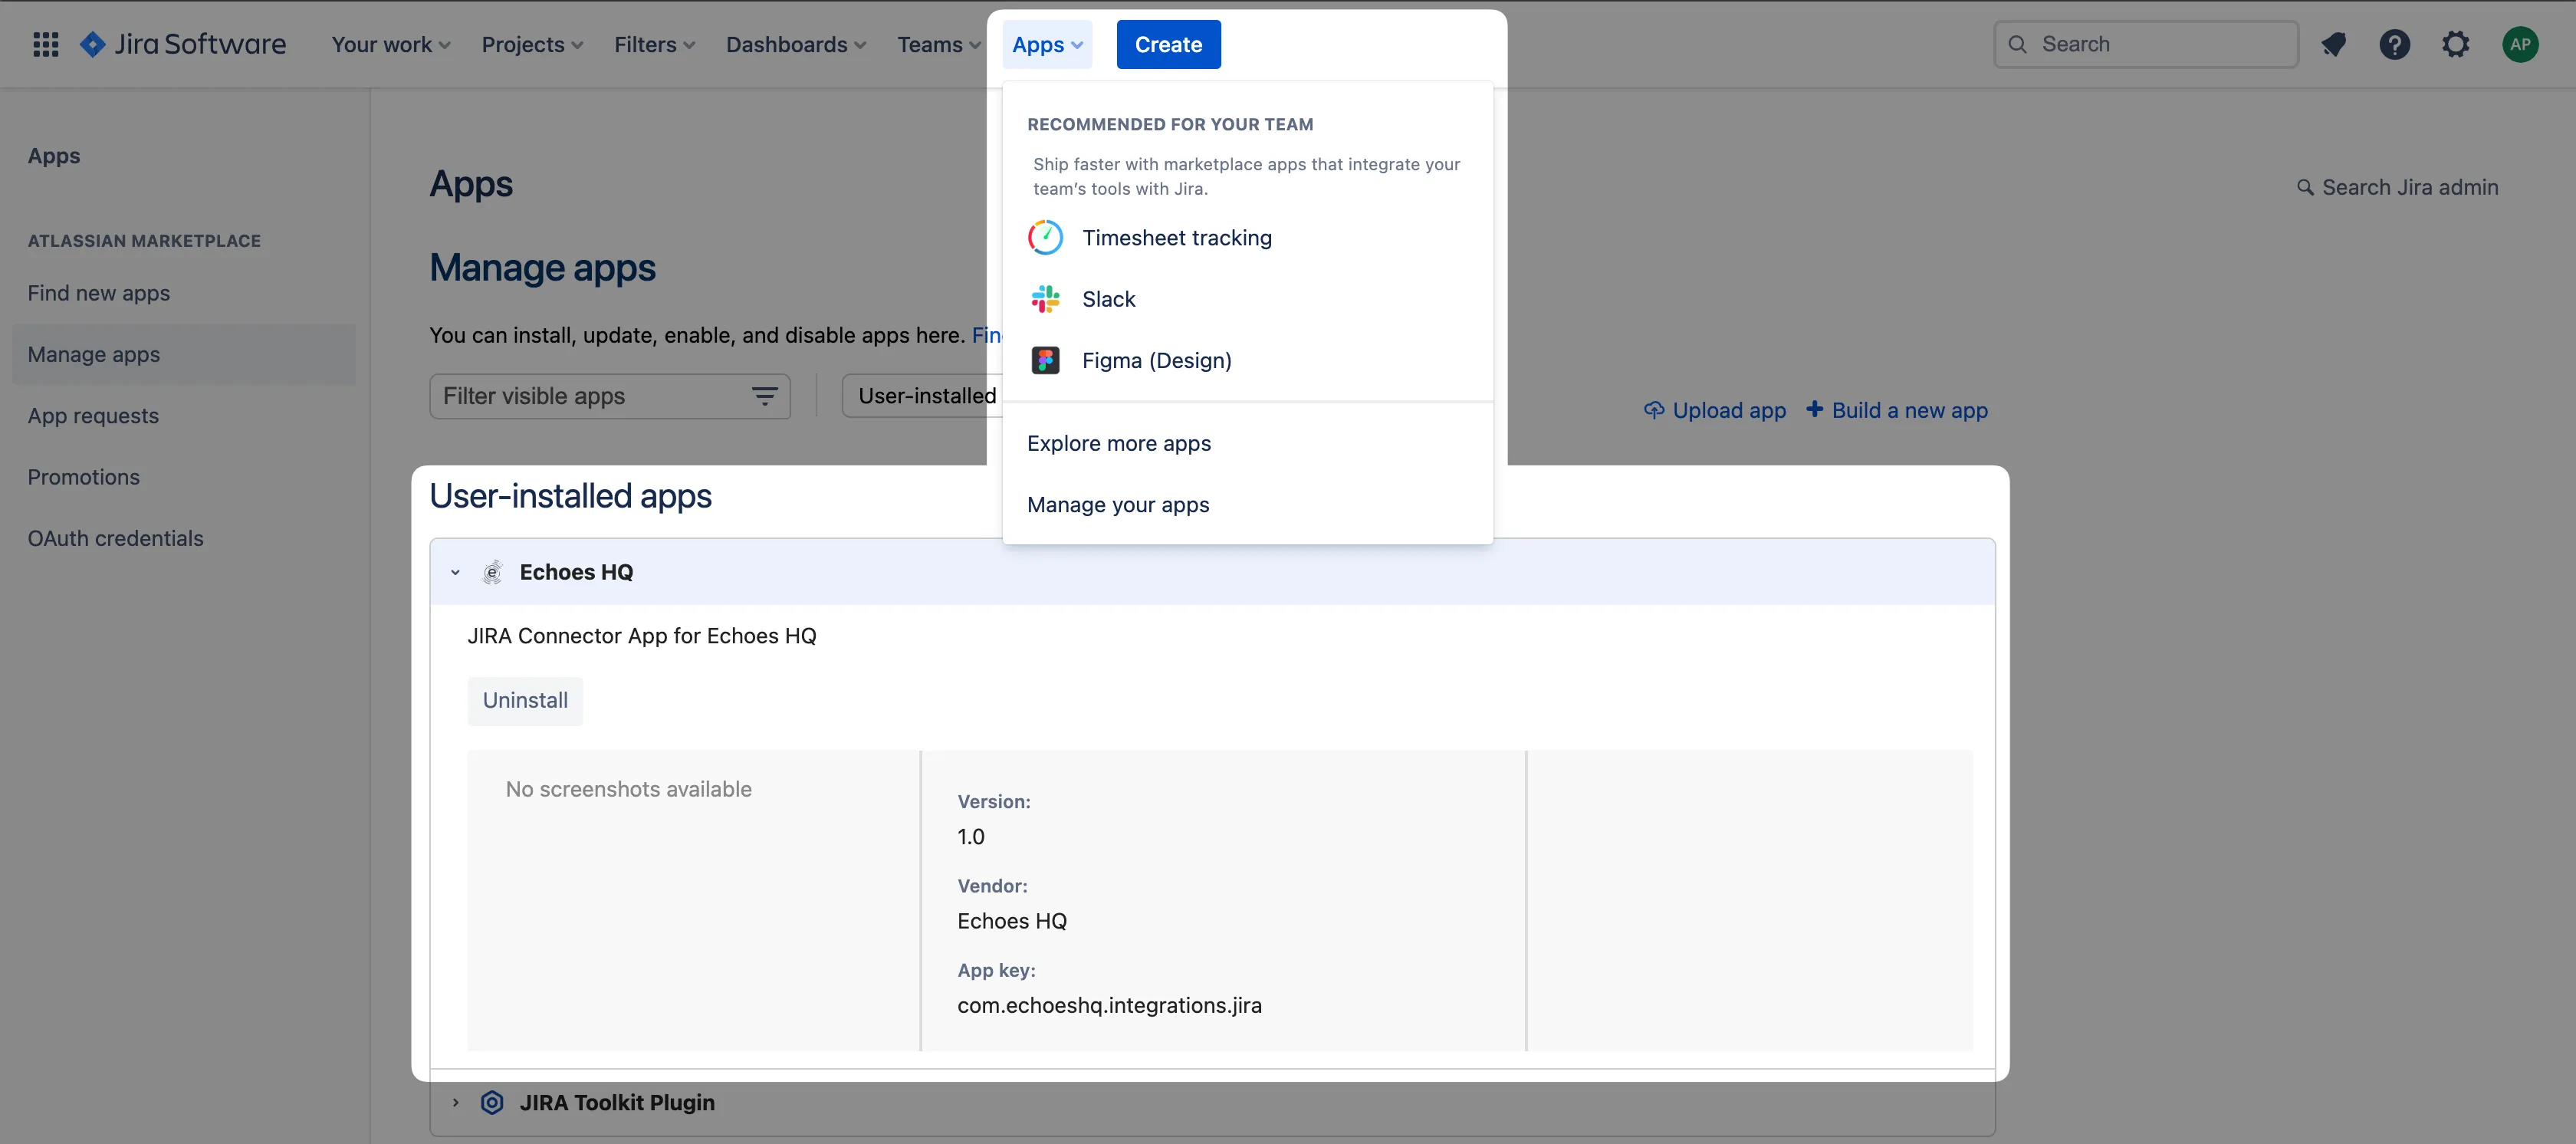Click the JIRA Toolkit Plugin icon
This screenshot has width=2576, height=1144.
tap(491, 1102)
